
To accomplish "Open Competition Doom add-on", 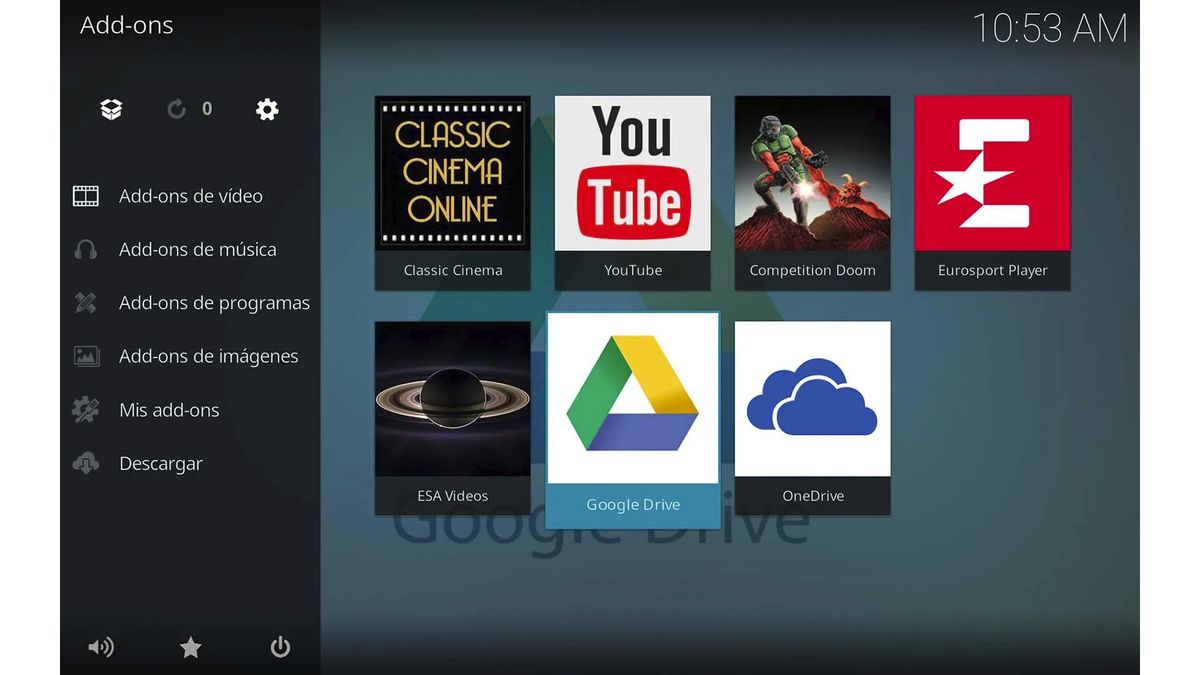I will point(812,190).
